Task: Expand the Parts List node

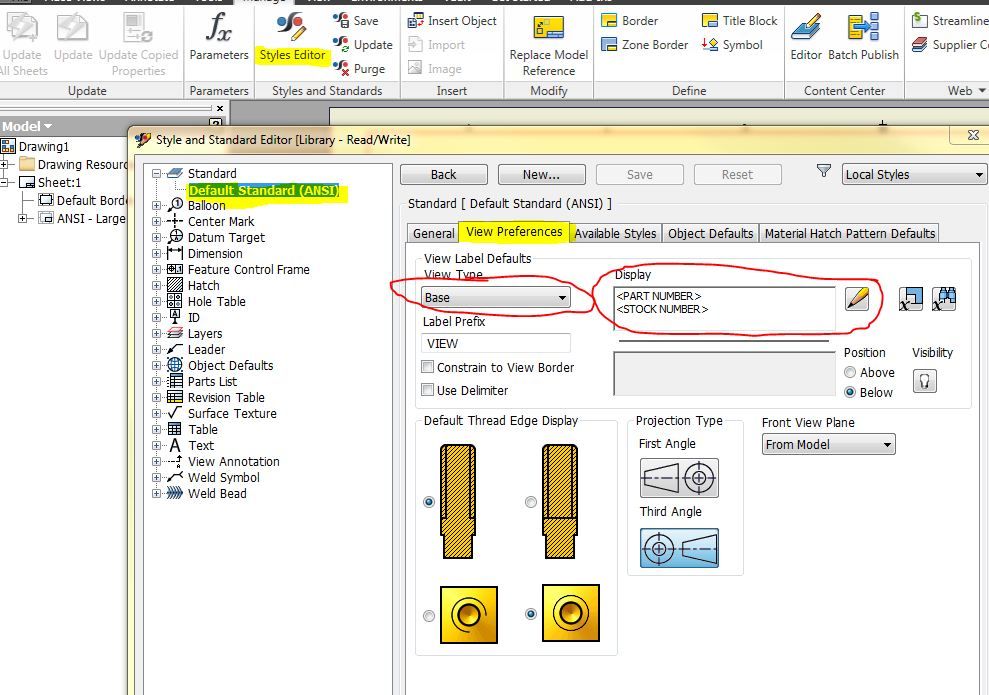Action: click(156, 382)
